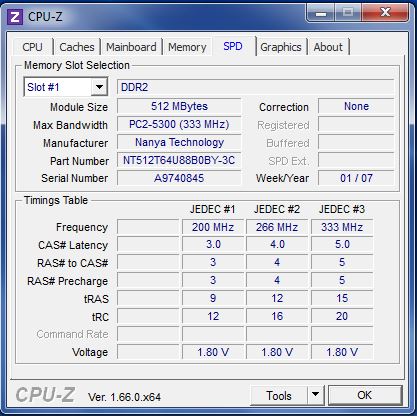Click the empty Buffered field
417x416 pixels.
[x=356, y=143]
